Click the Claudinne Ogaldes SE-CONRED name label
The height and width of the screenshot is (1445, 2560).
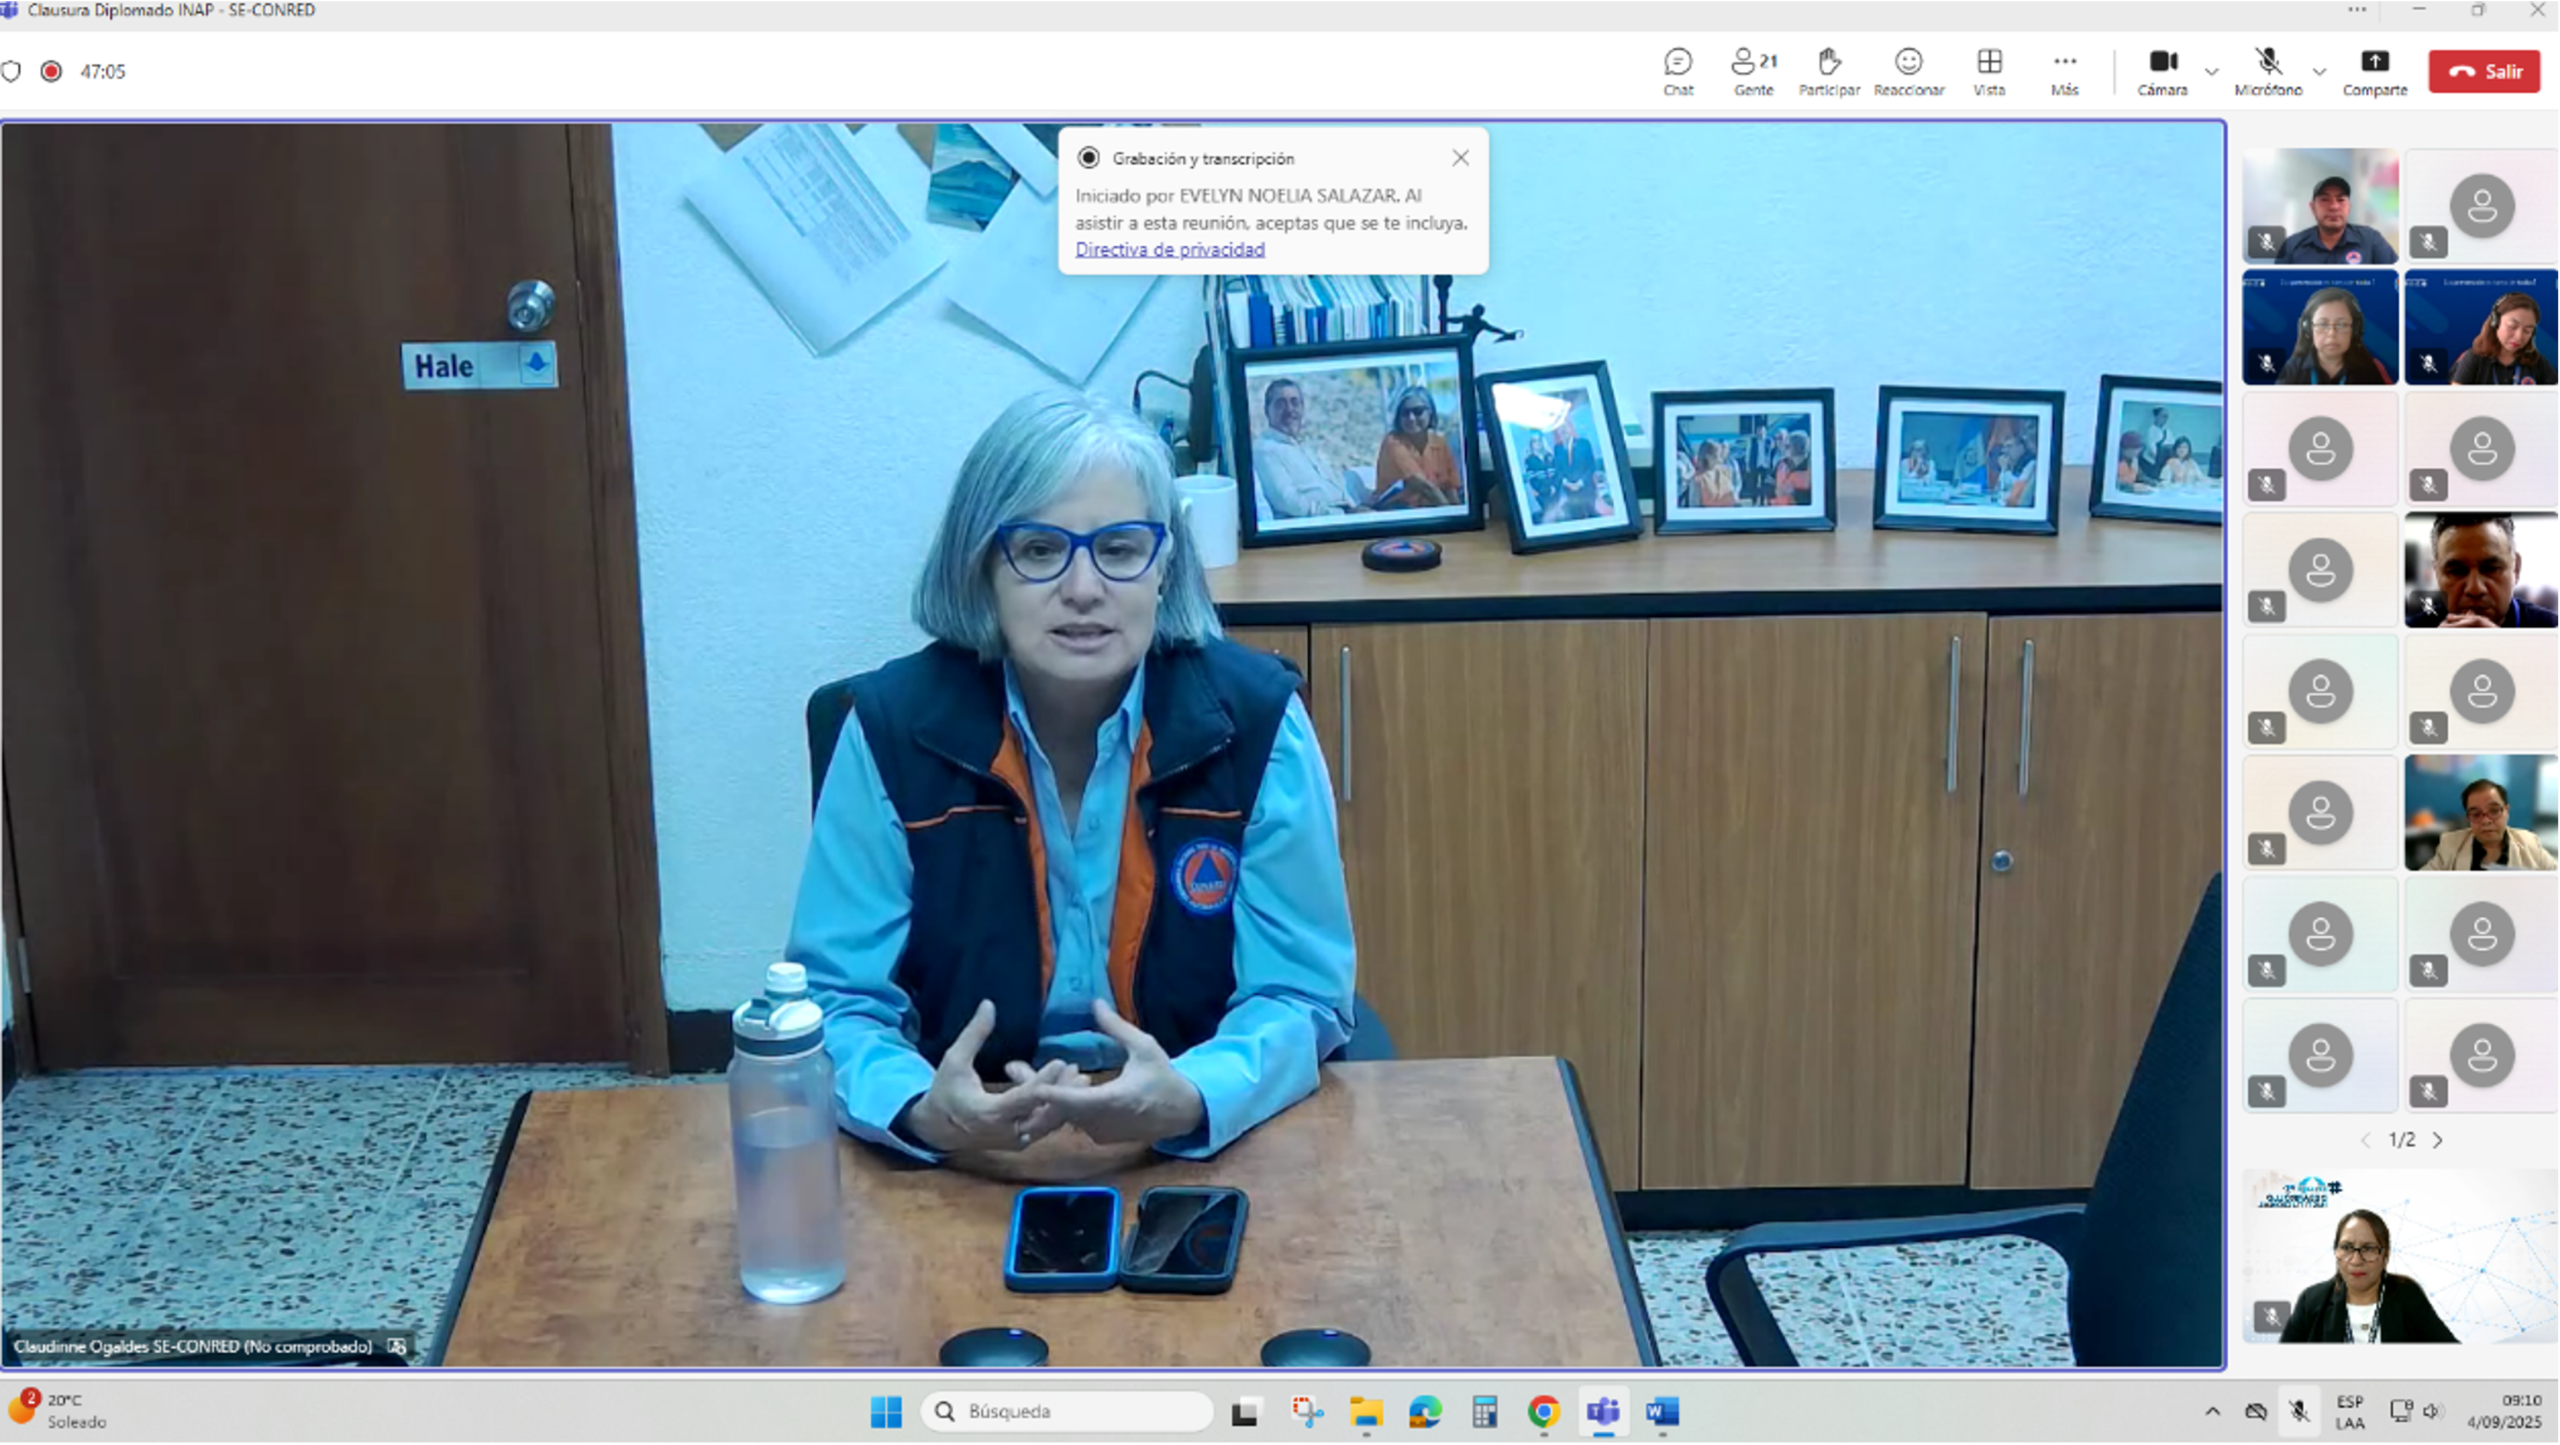coord(192,1347)
